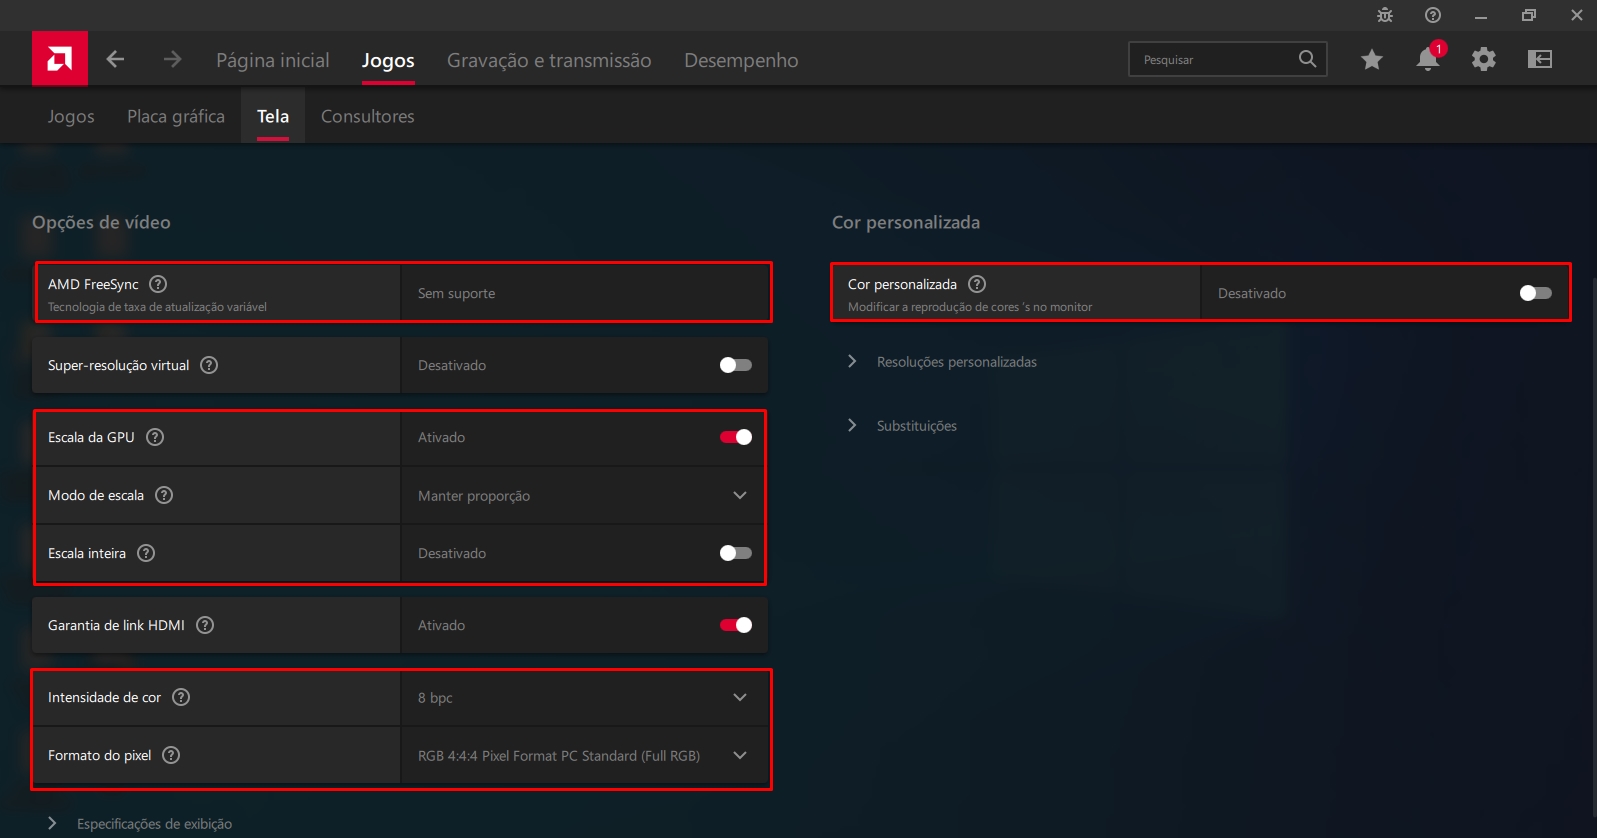This screenshot has width=1597, height=838.
Task: Open favorites star icon
Action: (1372, 59)
